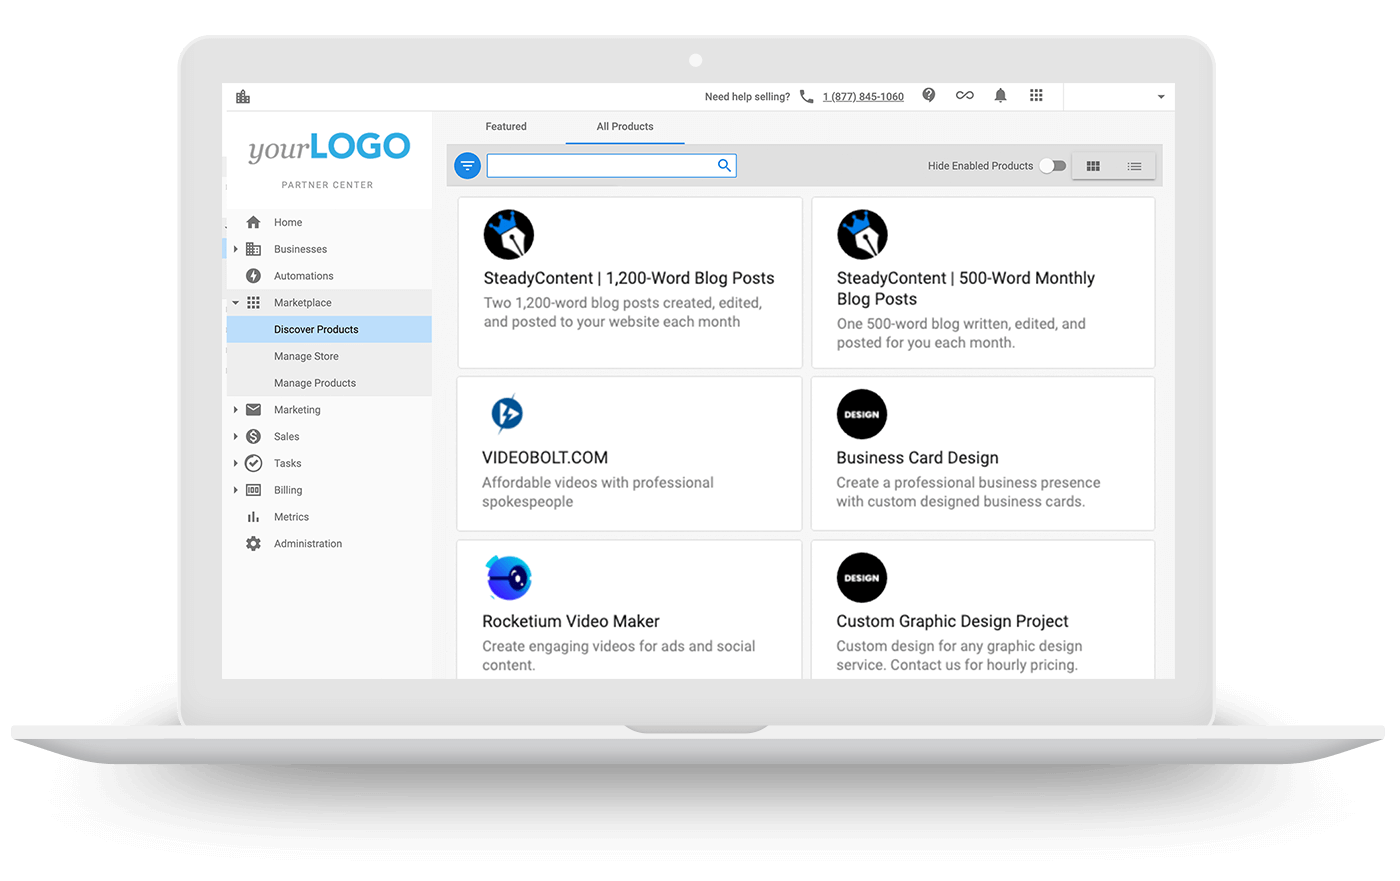The height and width of the screenshot is (881, 1400).
Task: Expand the Marketing menu arrow
Action: click(236, 410)
